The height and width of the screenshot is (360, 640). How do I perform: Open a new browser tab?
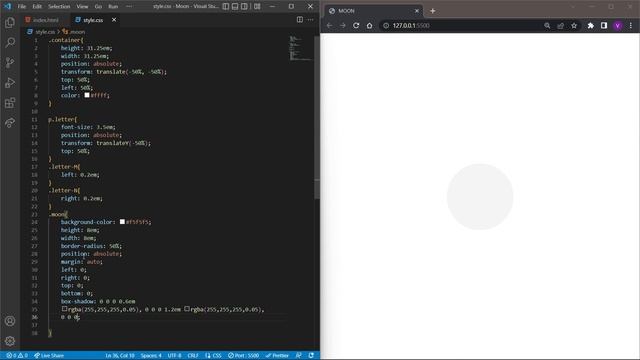(x=433, y=11)
